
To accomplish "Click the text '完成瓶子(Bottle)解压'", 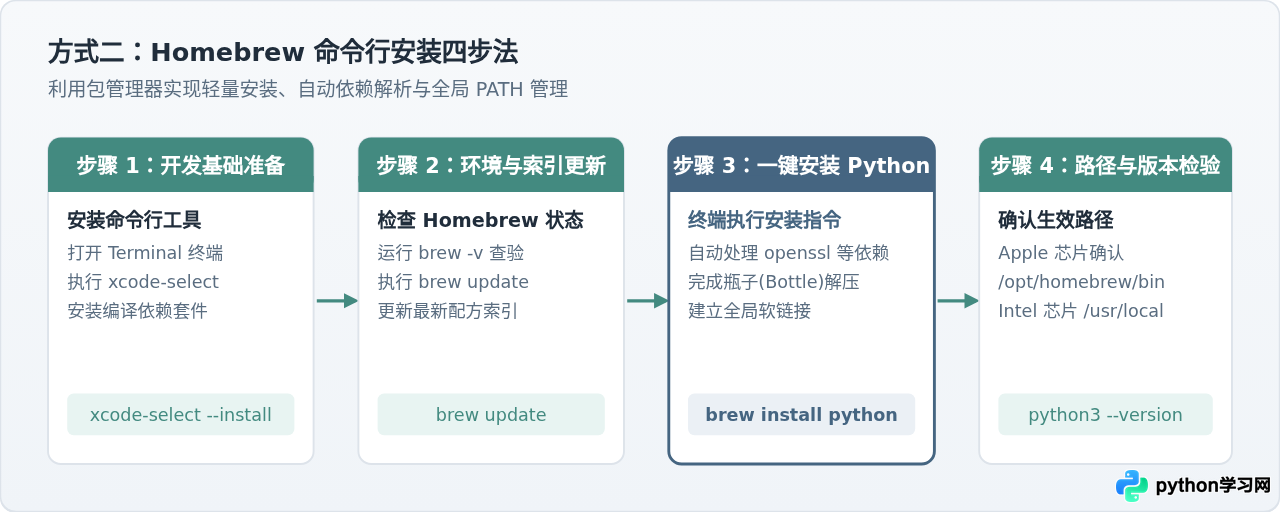I will point(774,282).
